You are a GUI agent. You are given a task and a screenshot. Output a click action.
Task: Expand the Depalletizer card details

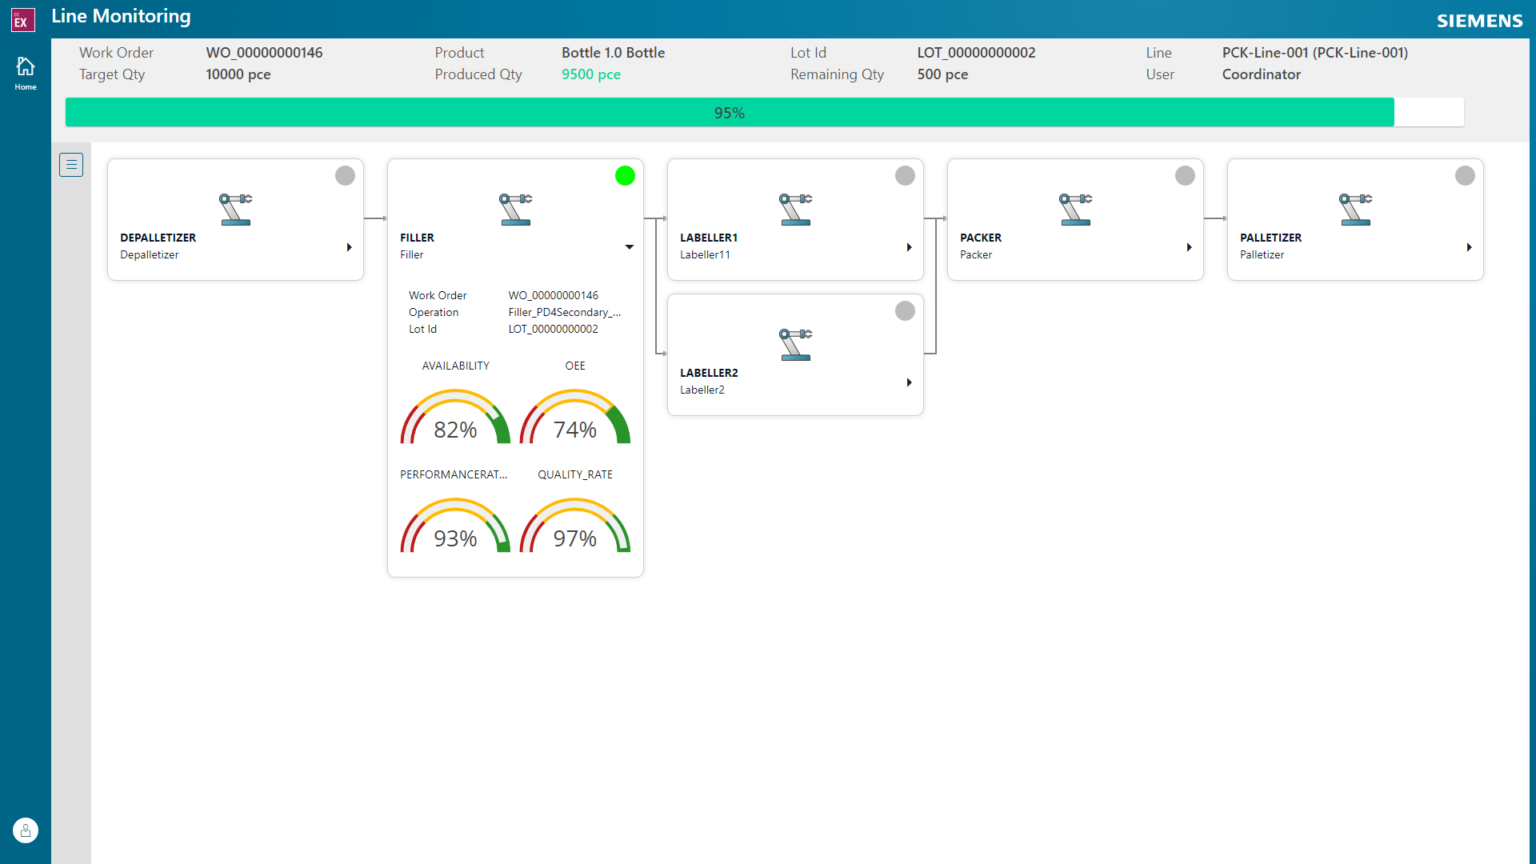[349, 247]
